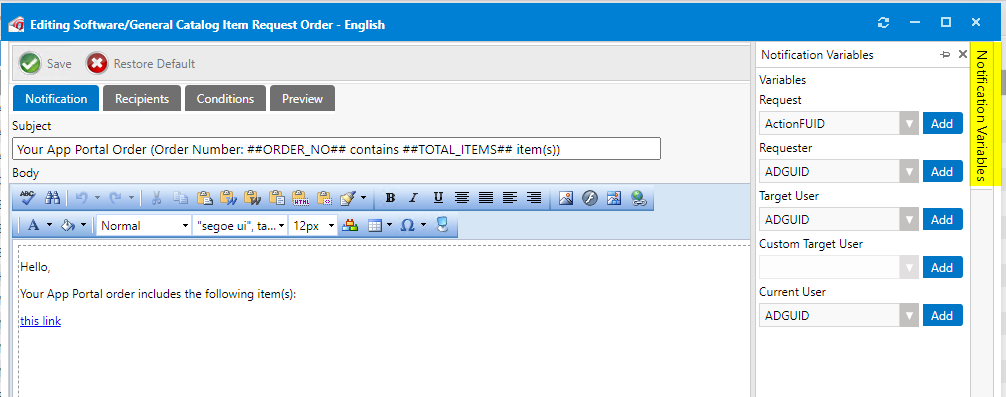This screenshot has height=397, width=1006.
Task: Click the 'Your App Portal order includes' line
Action: (x=157, y=294)
